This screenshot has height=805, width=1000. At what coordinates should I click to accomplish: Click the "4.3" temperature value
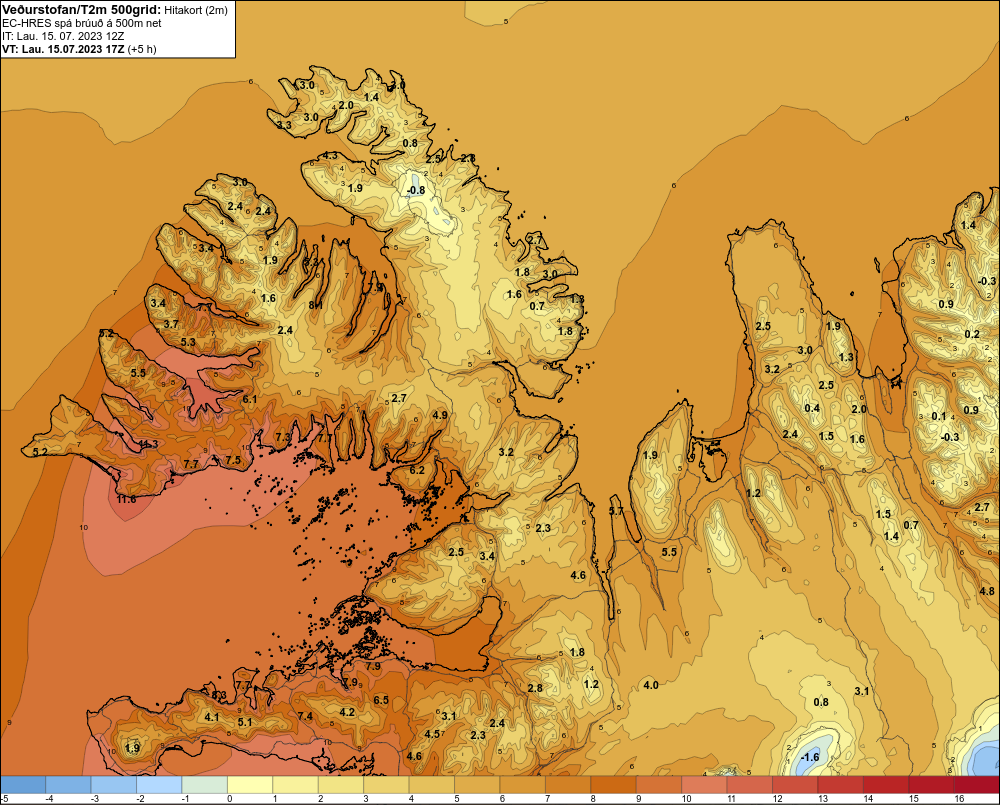pyautogui.click(x=330, y=155)
